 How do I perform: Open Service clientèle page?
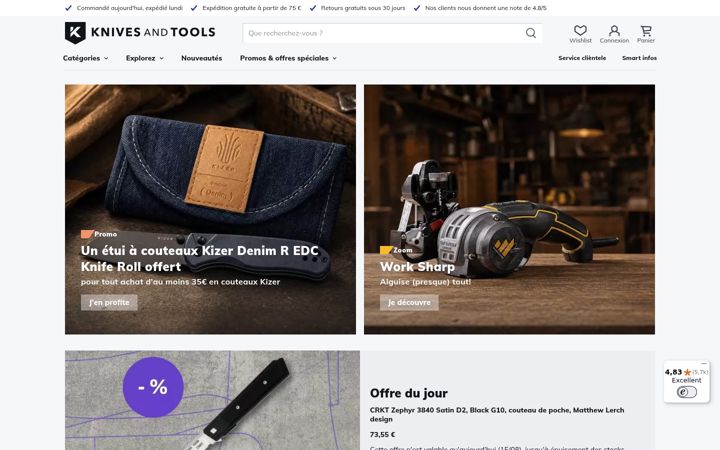[x=582, y=58]
